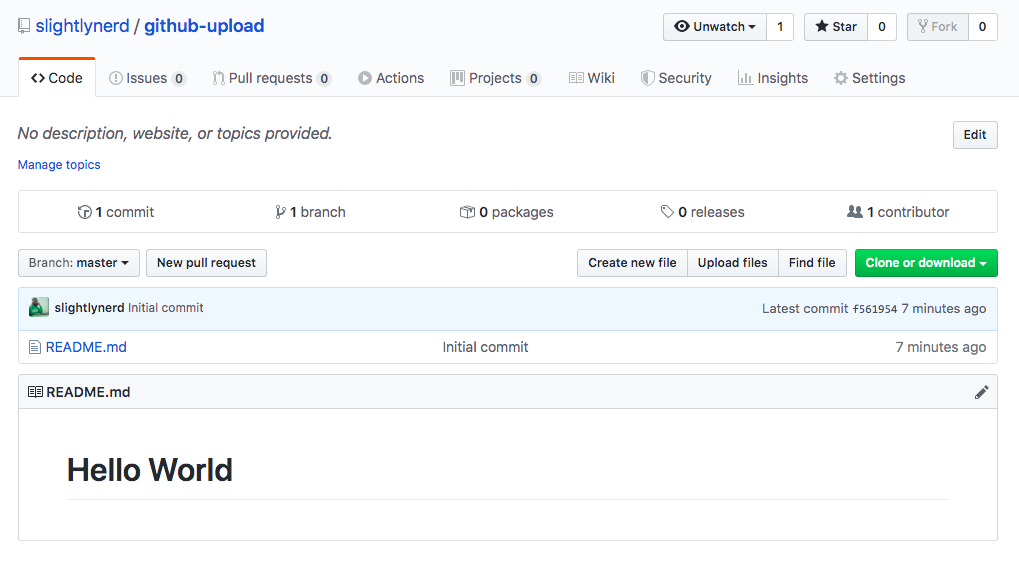
Task: Click the file icon beside README.md row
Action: coord(35,348)
